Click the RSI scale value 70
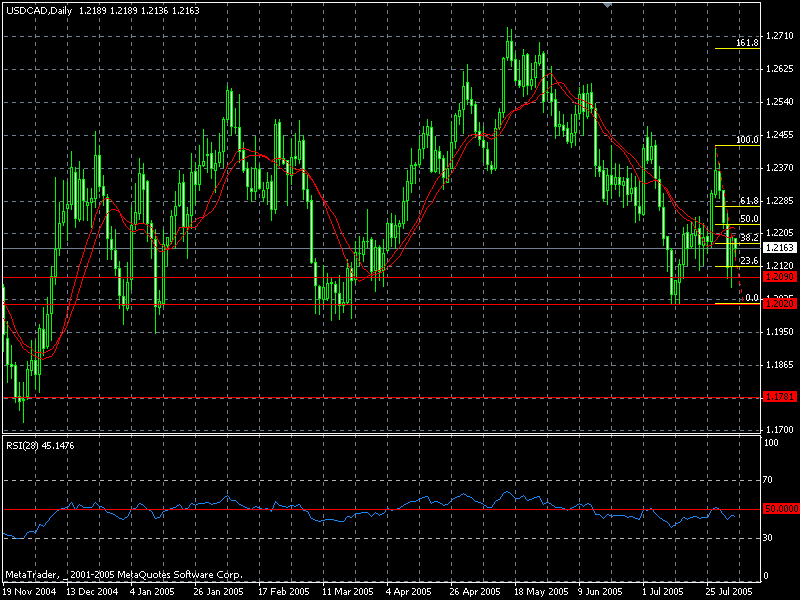Screen dimensions: 800x600 tap(768, 480)
